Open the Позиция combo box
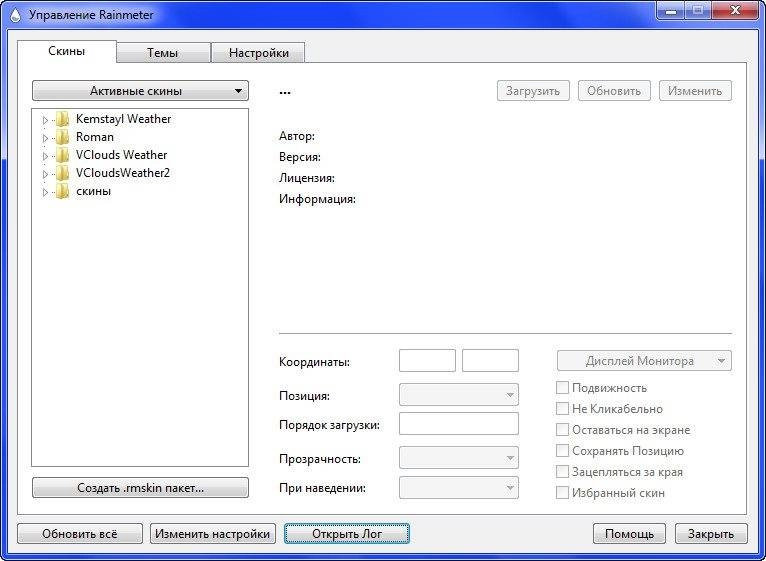 coord(459,395)
